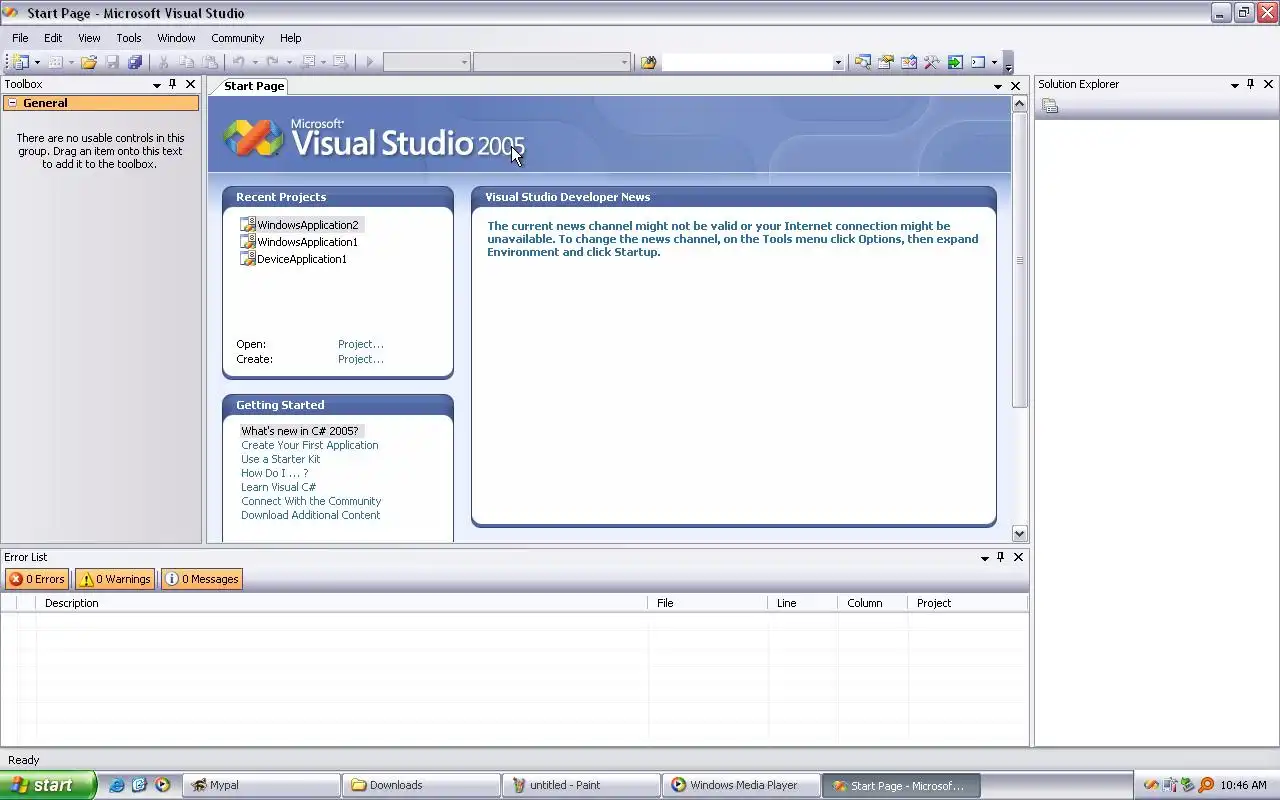Click Create Your First Application link

click(x=309, y=445)
